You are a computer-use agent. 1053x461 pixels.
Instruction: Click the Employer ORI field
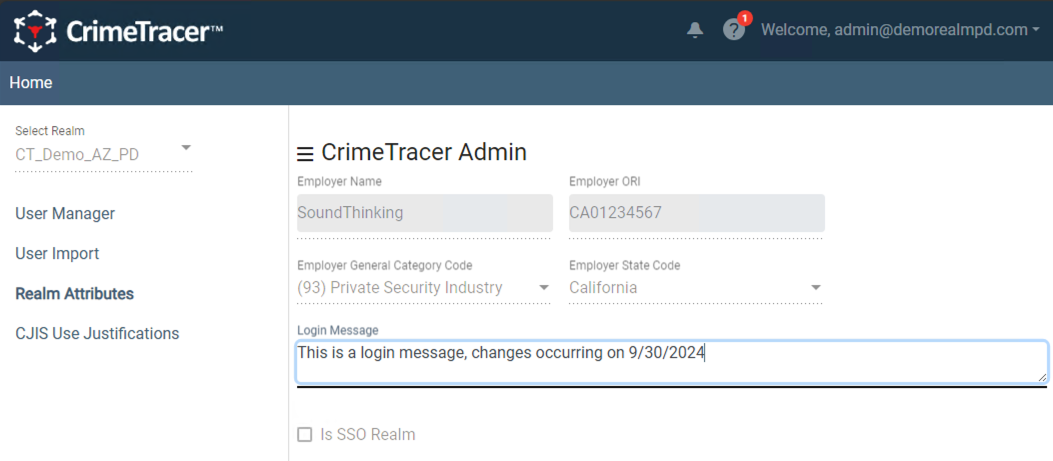pos(697,214)
